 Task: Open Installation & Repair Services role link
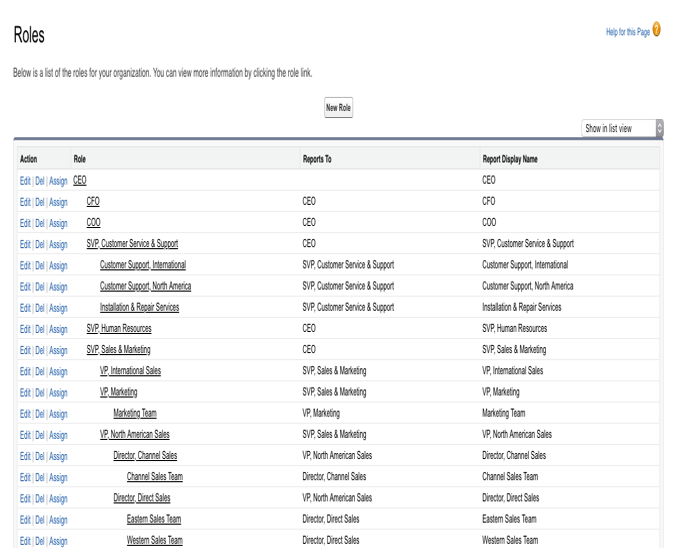(x=139, y=307)
